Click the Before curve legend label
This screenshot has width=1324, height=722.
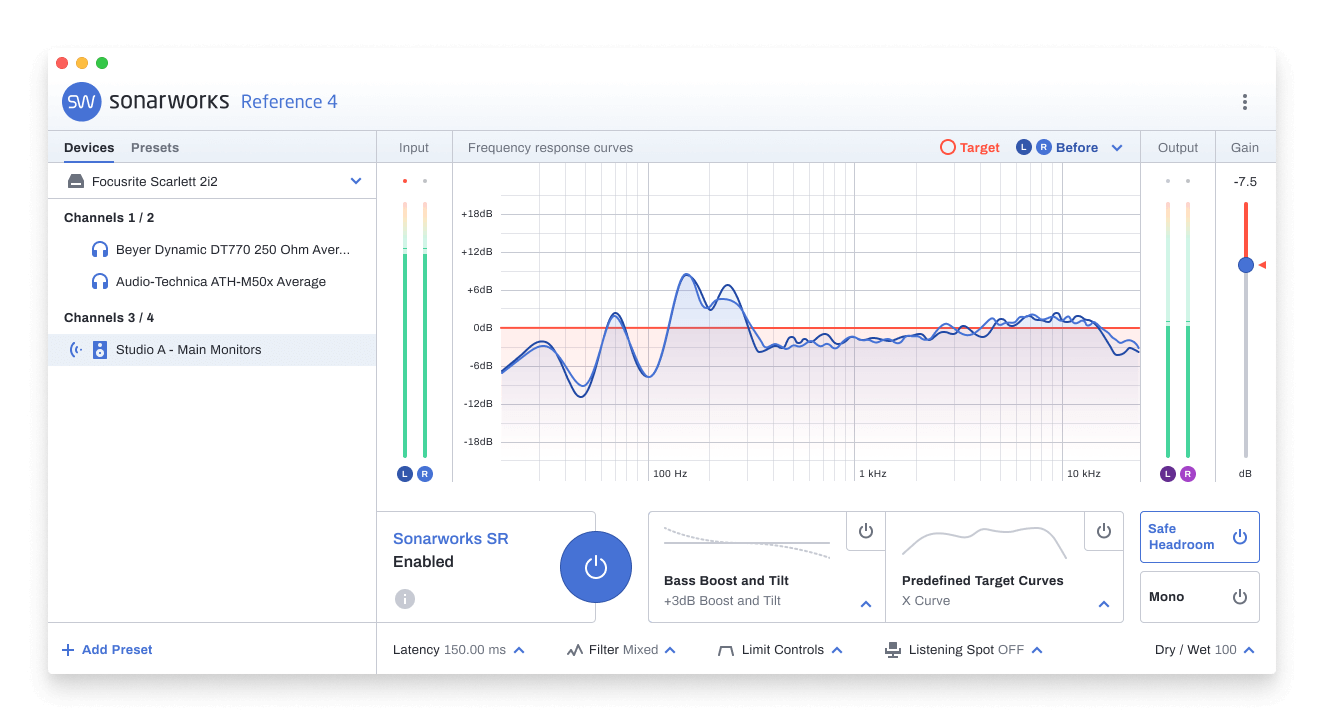1077,148
